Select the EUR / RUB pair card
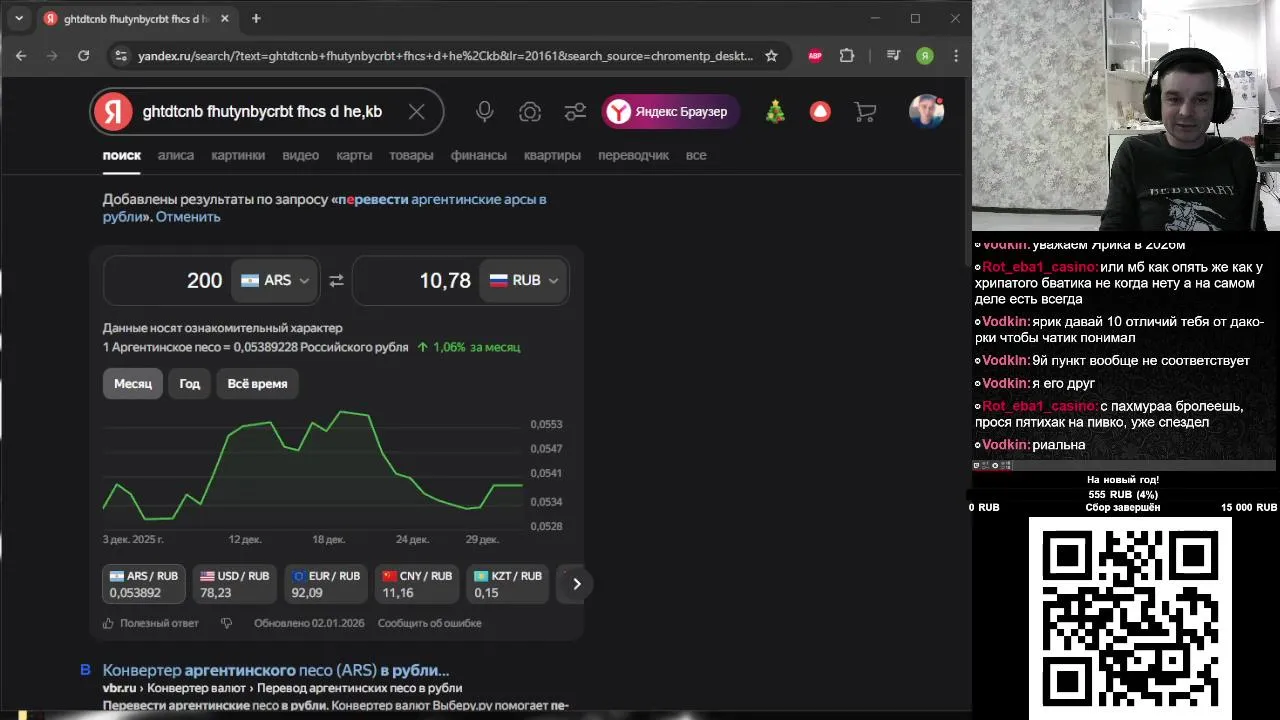Viewport: 1280px width, 720px height. [x=325, y=584]
